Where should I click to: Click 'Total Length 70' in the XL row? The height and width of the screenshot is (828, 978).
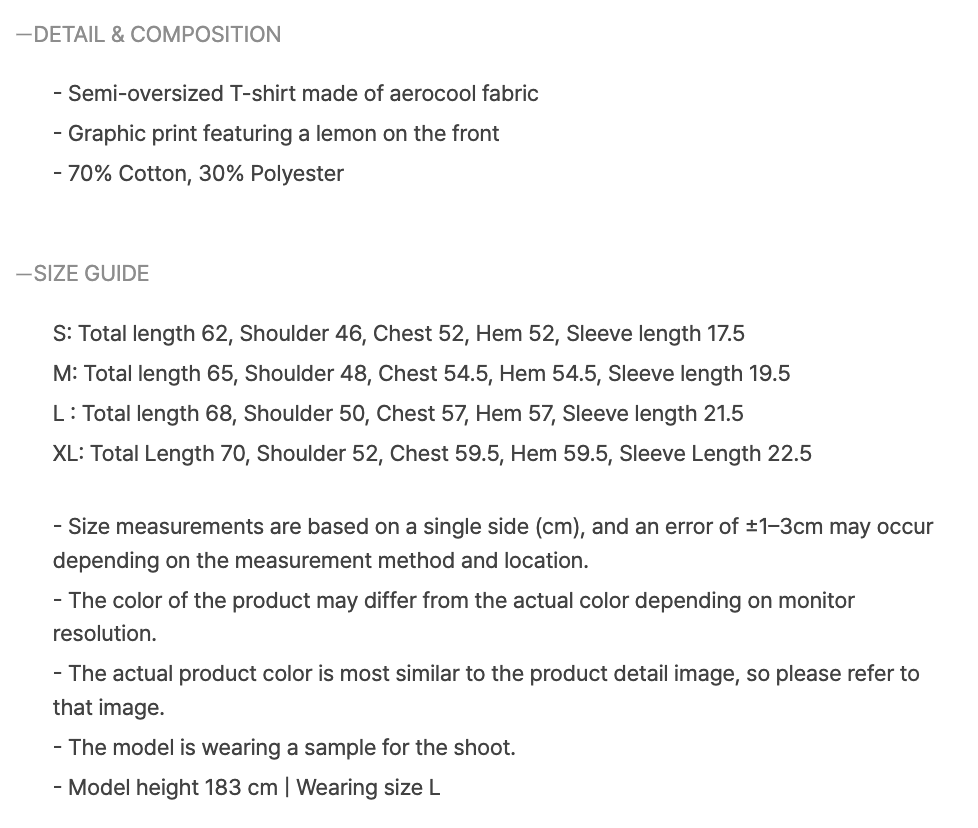coord(168,453)
